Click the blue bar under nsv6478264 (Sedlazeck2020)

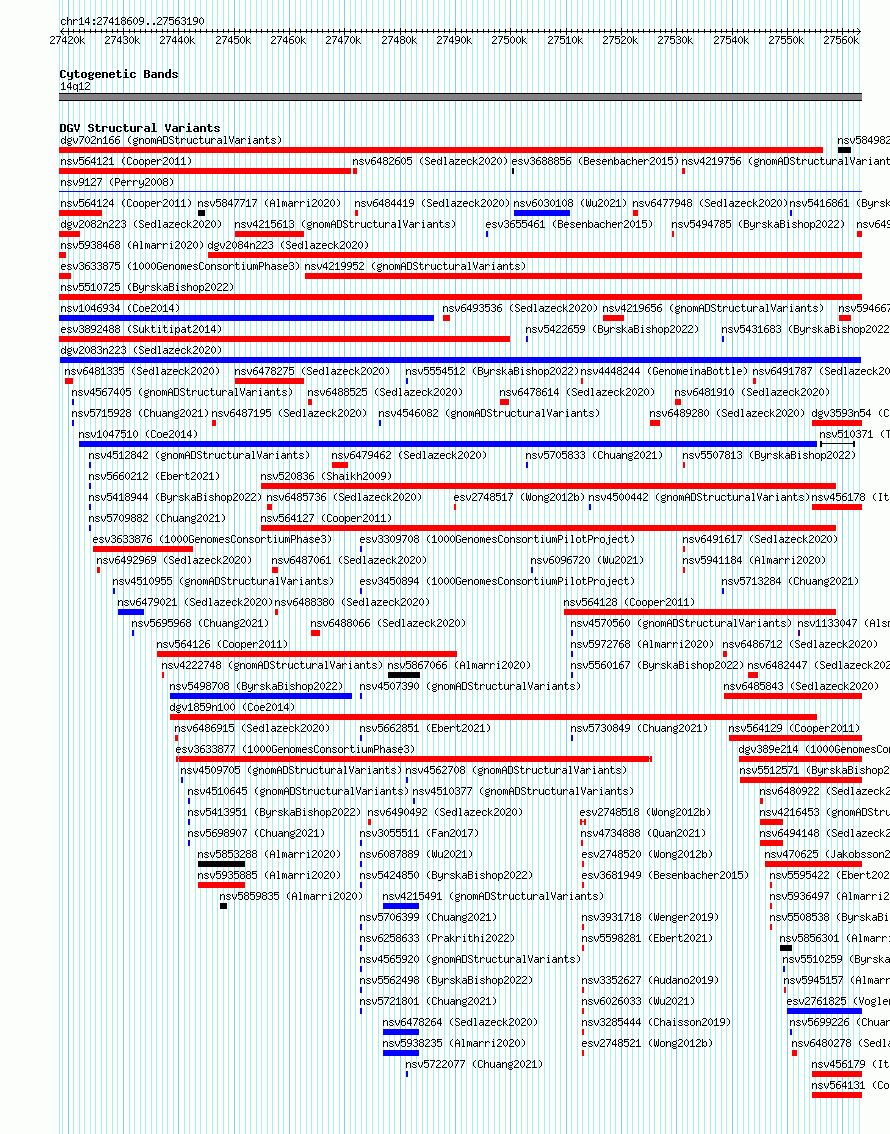pos(401,1031)
